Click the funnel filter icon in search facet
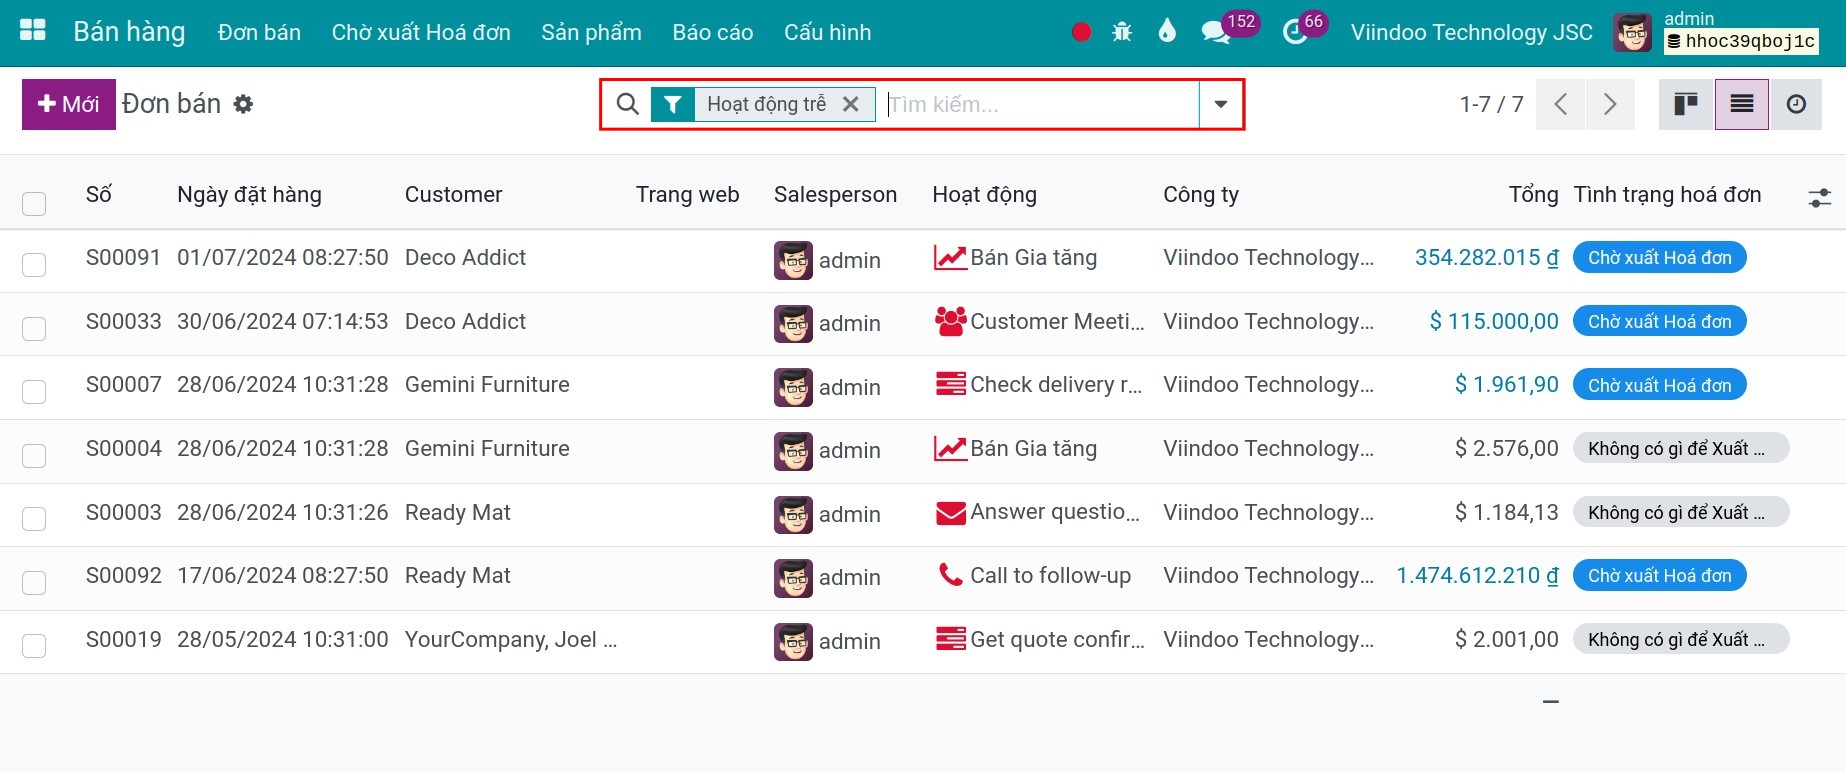 tap(673, 104)
